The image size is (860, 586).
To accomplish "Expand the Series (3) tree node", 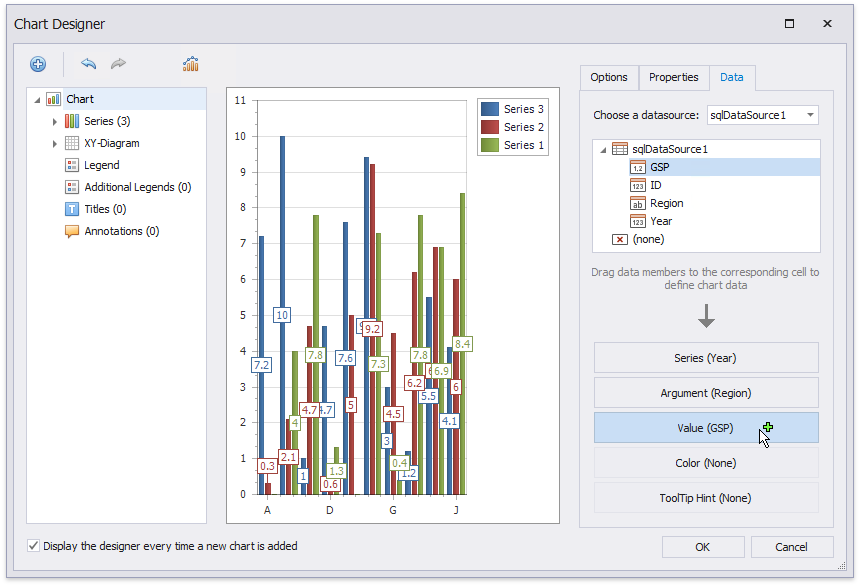I will coord(55,122).
